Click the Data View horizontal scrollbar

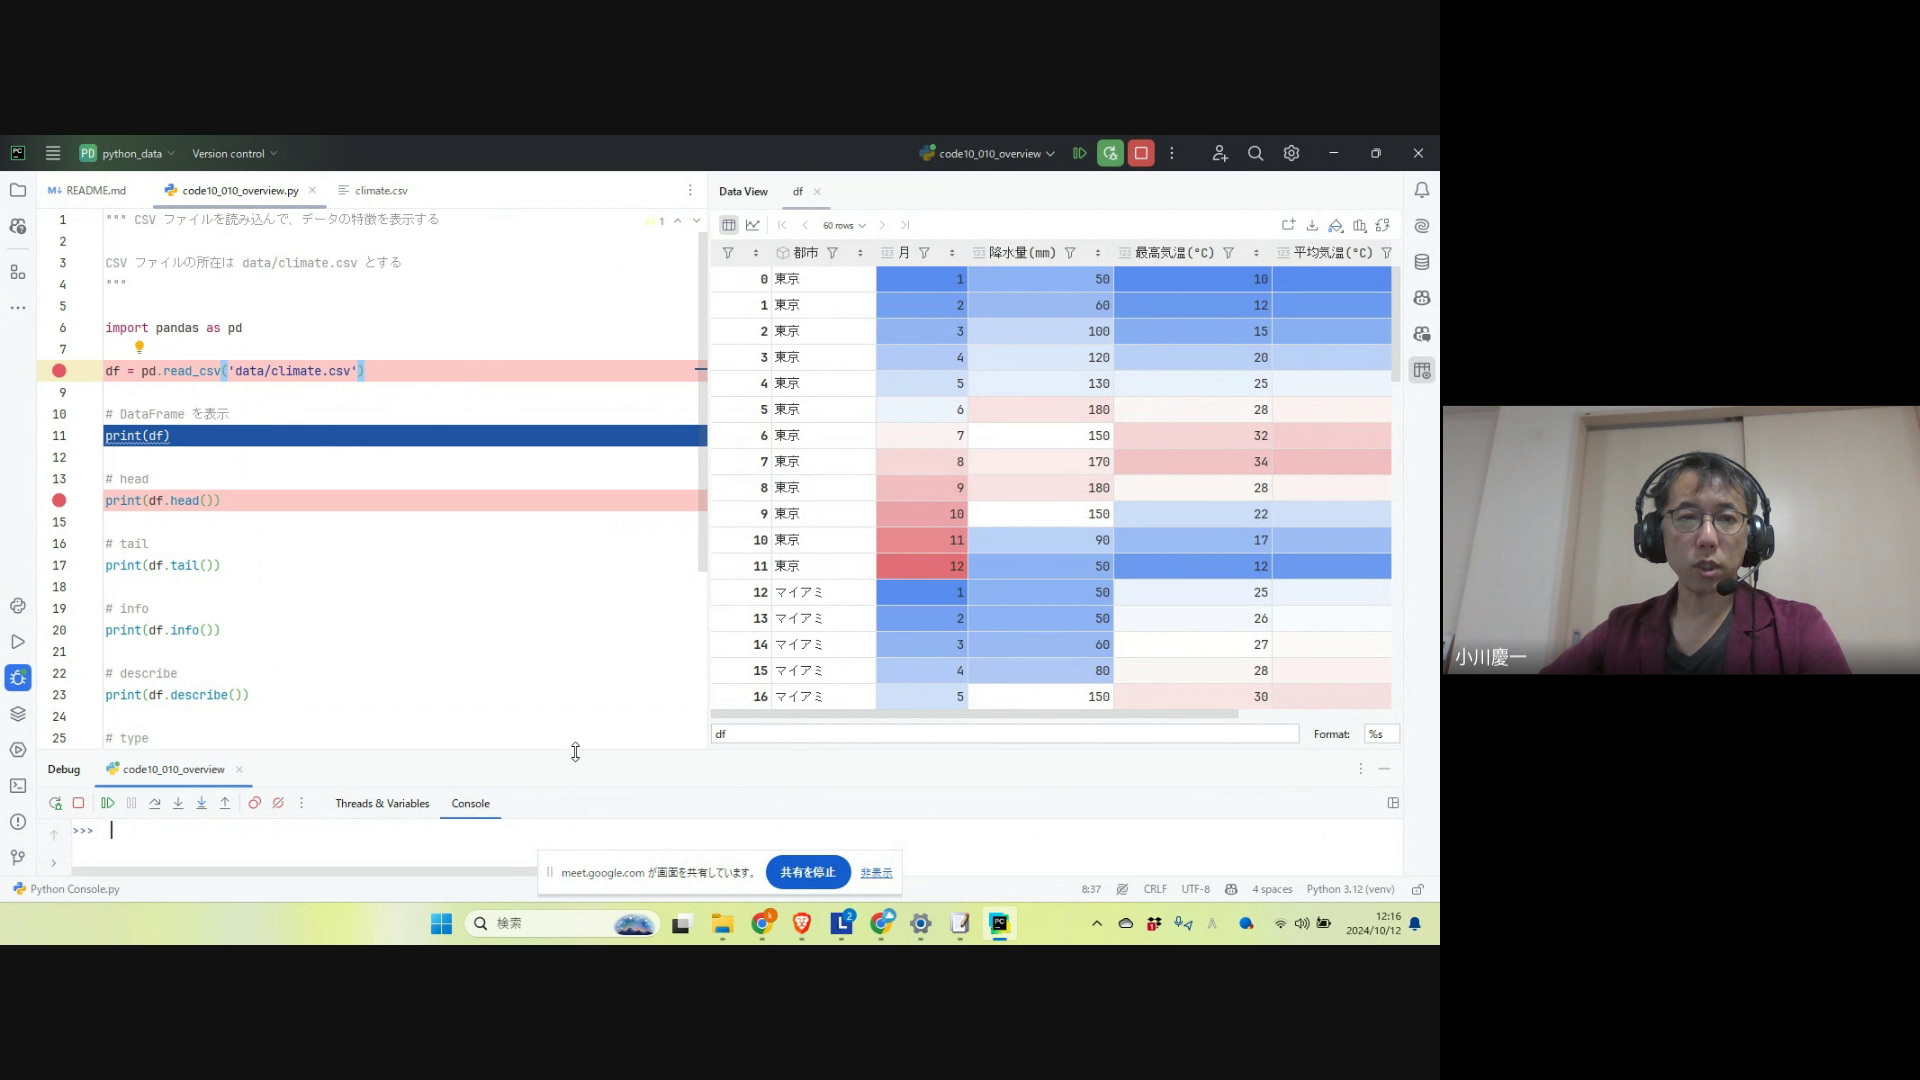[x=974, y=714]
